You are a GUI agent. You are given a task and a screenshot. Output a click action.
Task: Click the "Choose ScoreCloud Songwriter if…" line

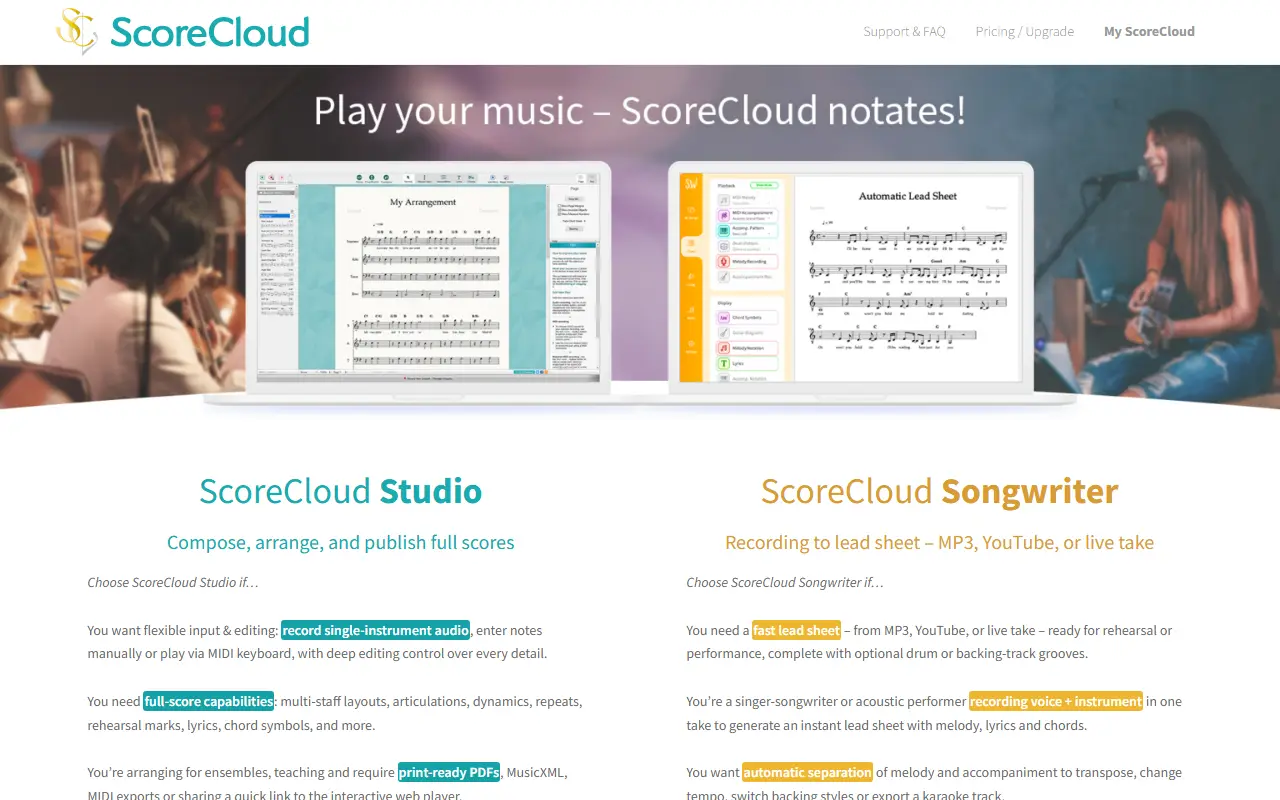(785, 582)
